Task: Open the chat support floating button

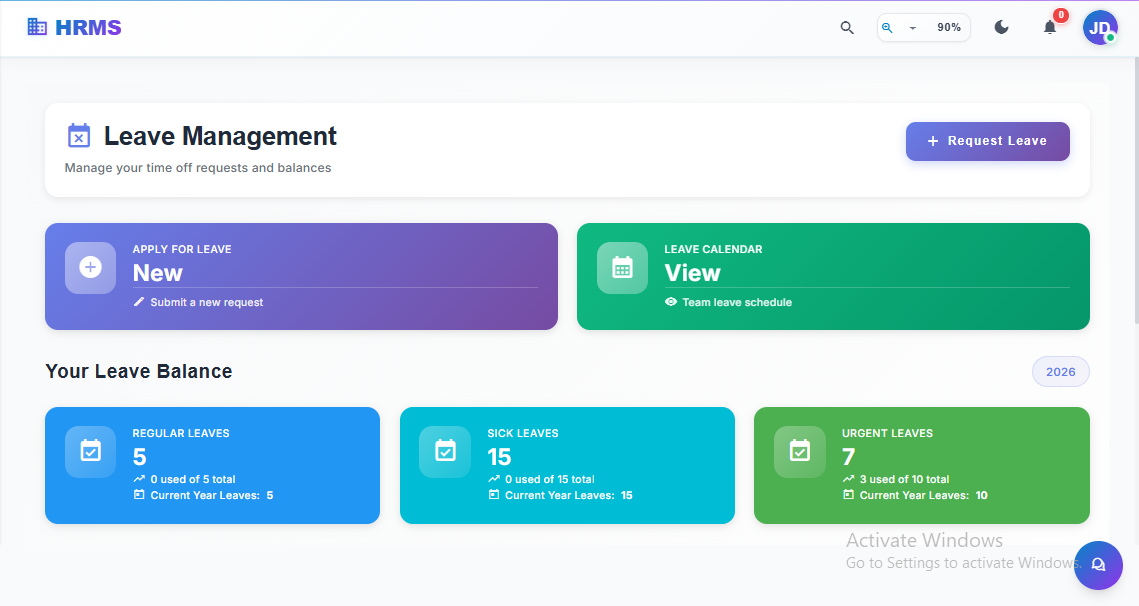Action: click(x=1098, y=565)
